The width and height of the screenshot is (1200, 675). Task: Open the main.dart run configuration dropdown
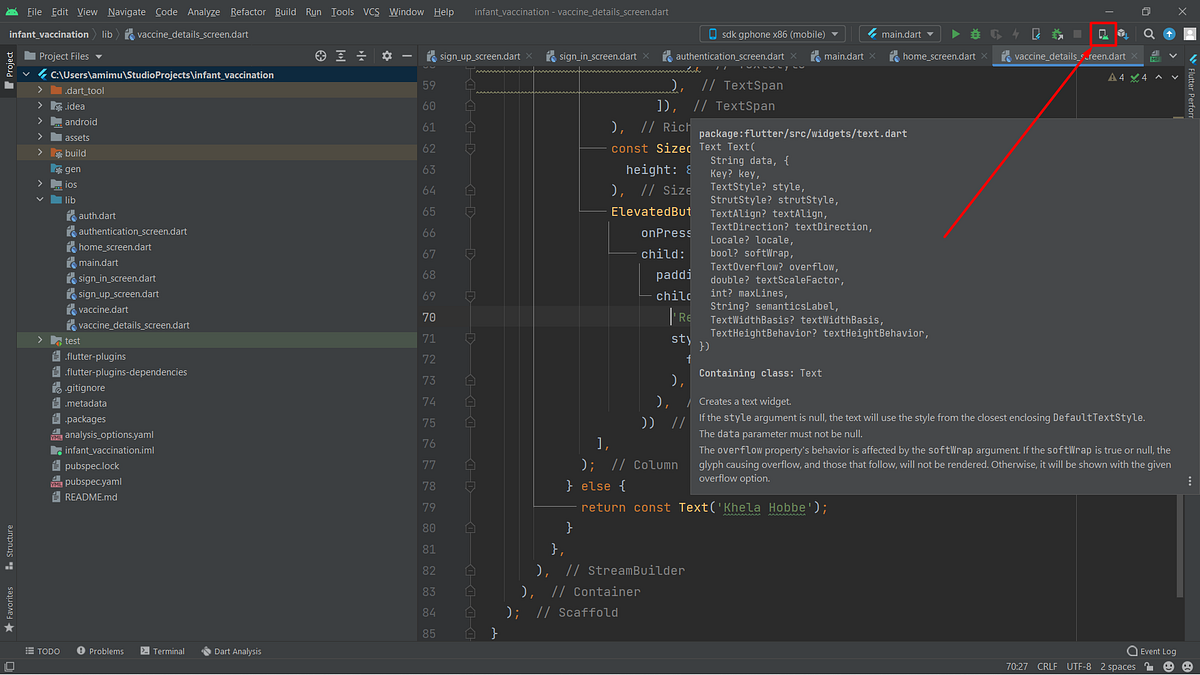897,33
